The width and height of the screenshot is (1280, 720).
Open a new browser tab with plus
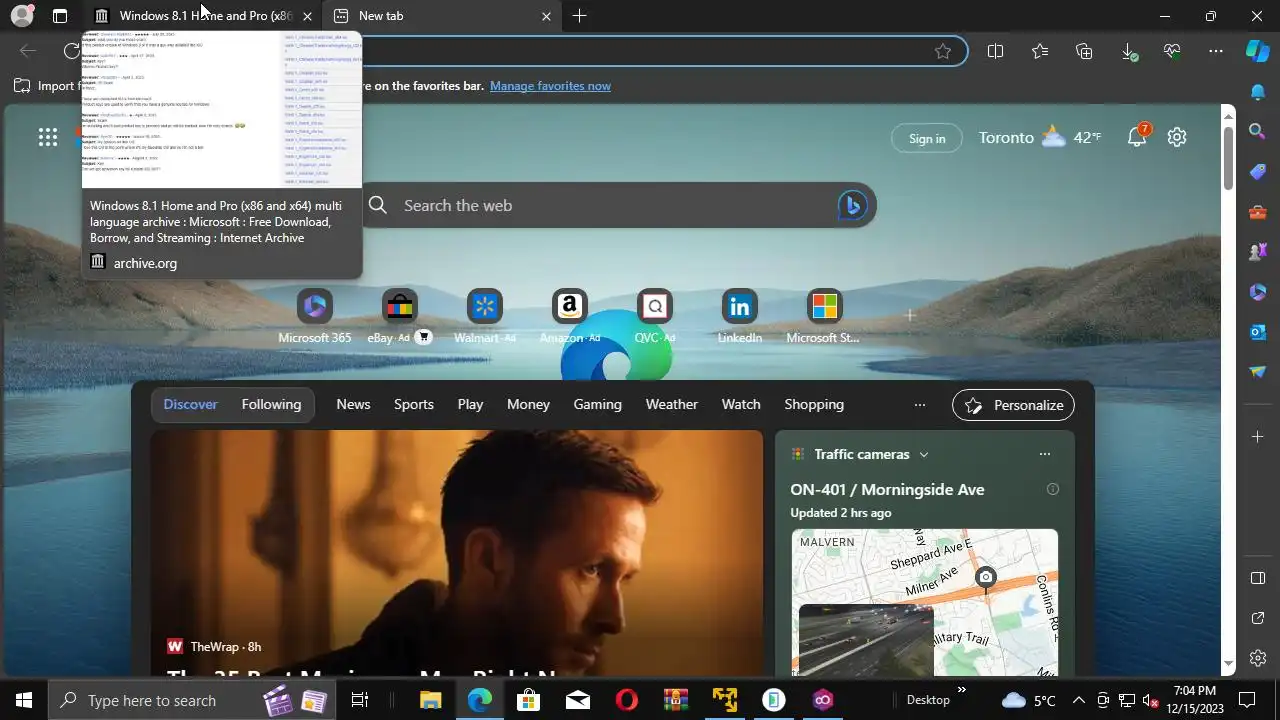(579, 16)
